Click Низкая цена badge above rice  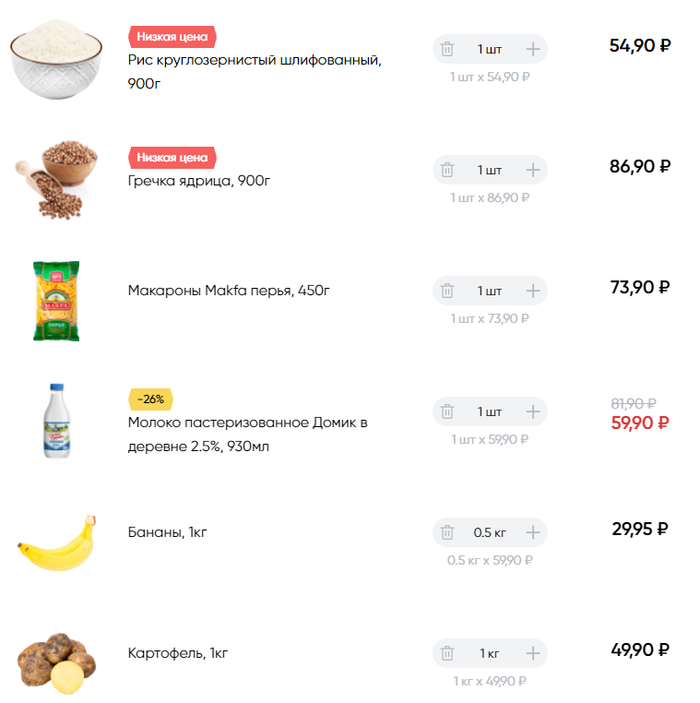click(x=172, y=37)
